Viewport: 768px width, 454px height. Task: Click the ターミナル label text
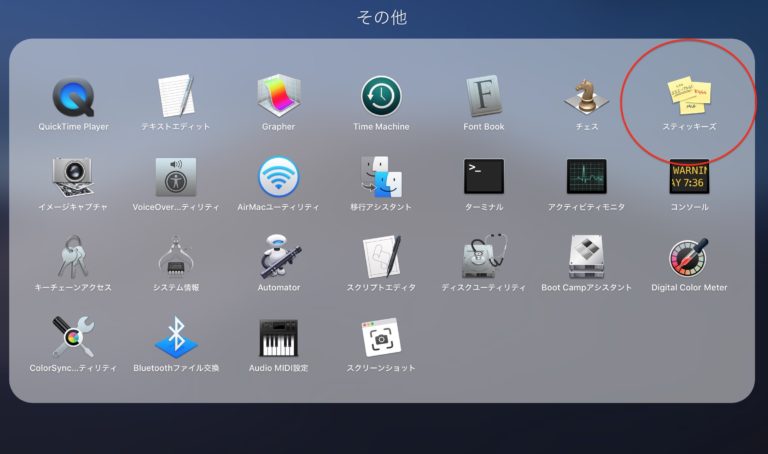click(484, 207)
